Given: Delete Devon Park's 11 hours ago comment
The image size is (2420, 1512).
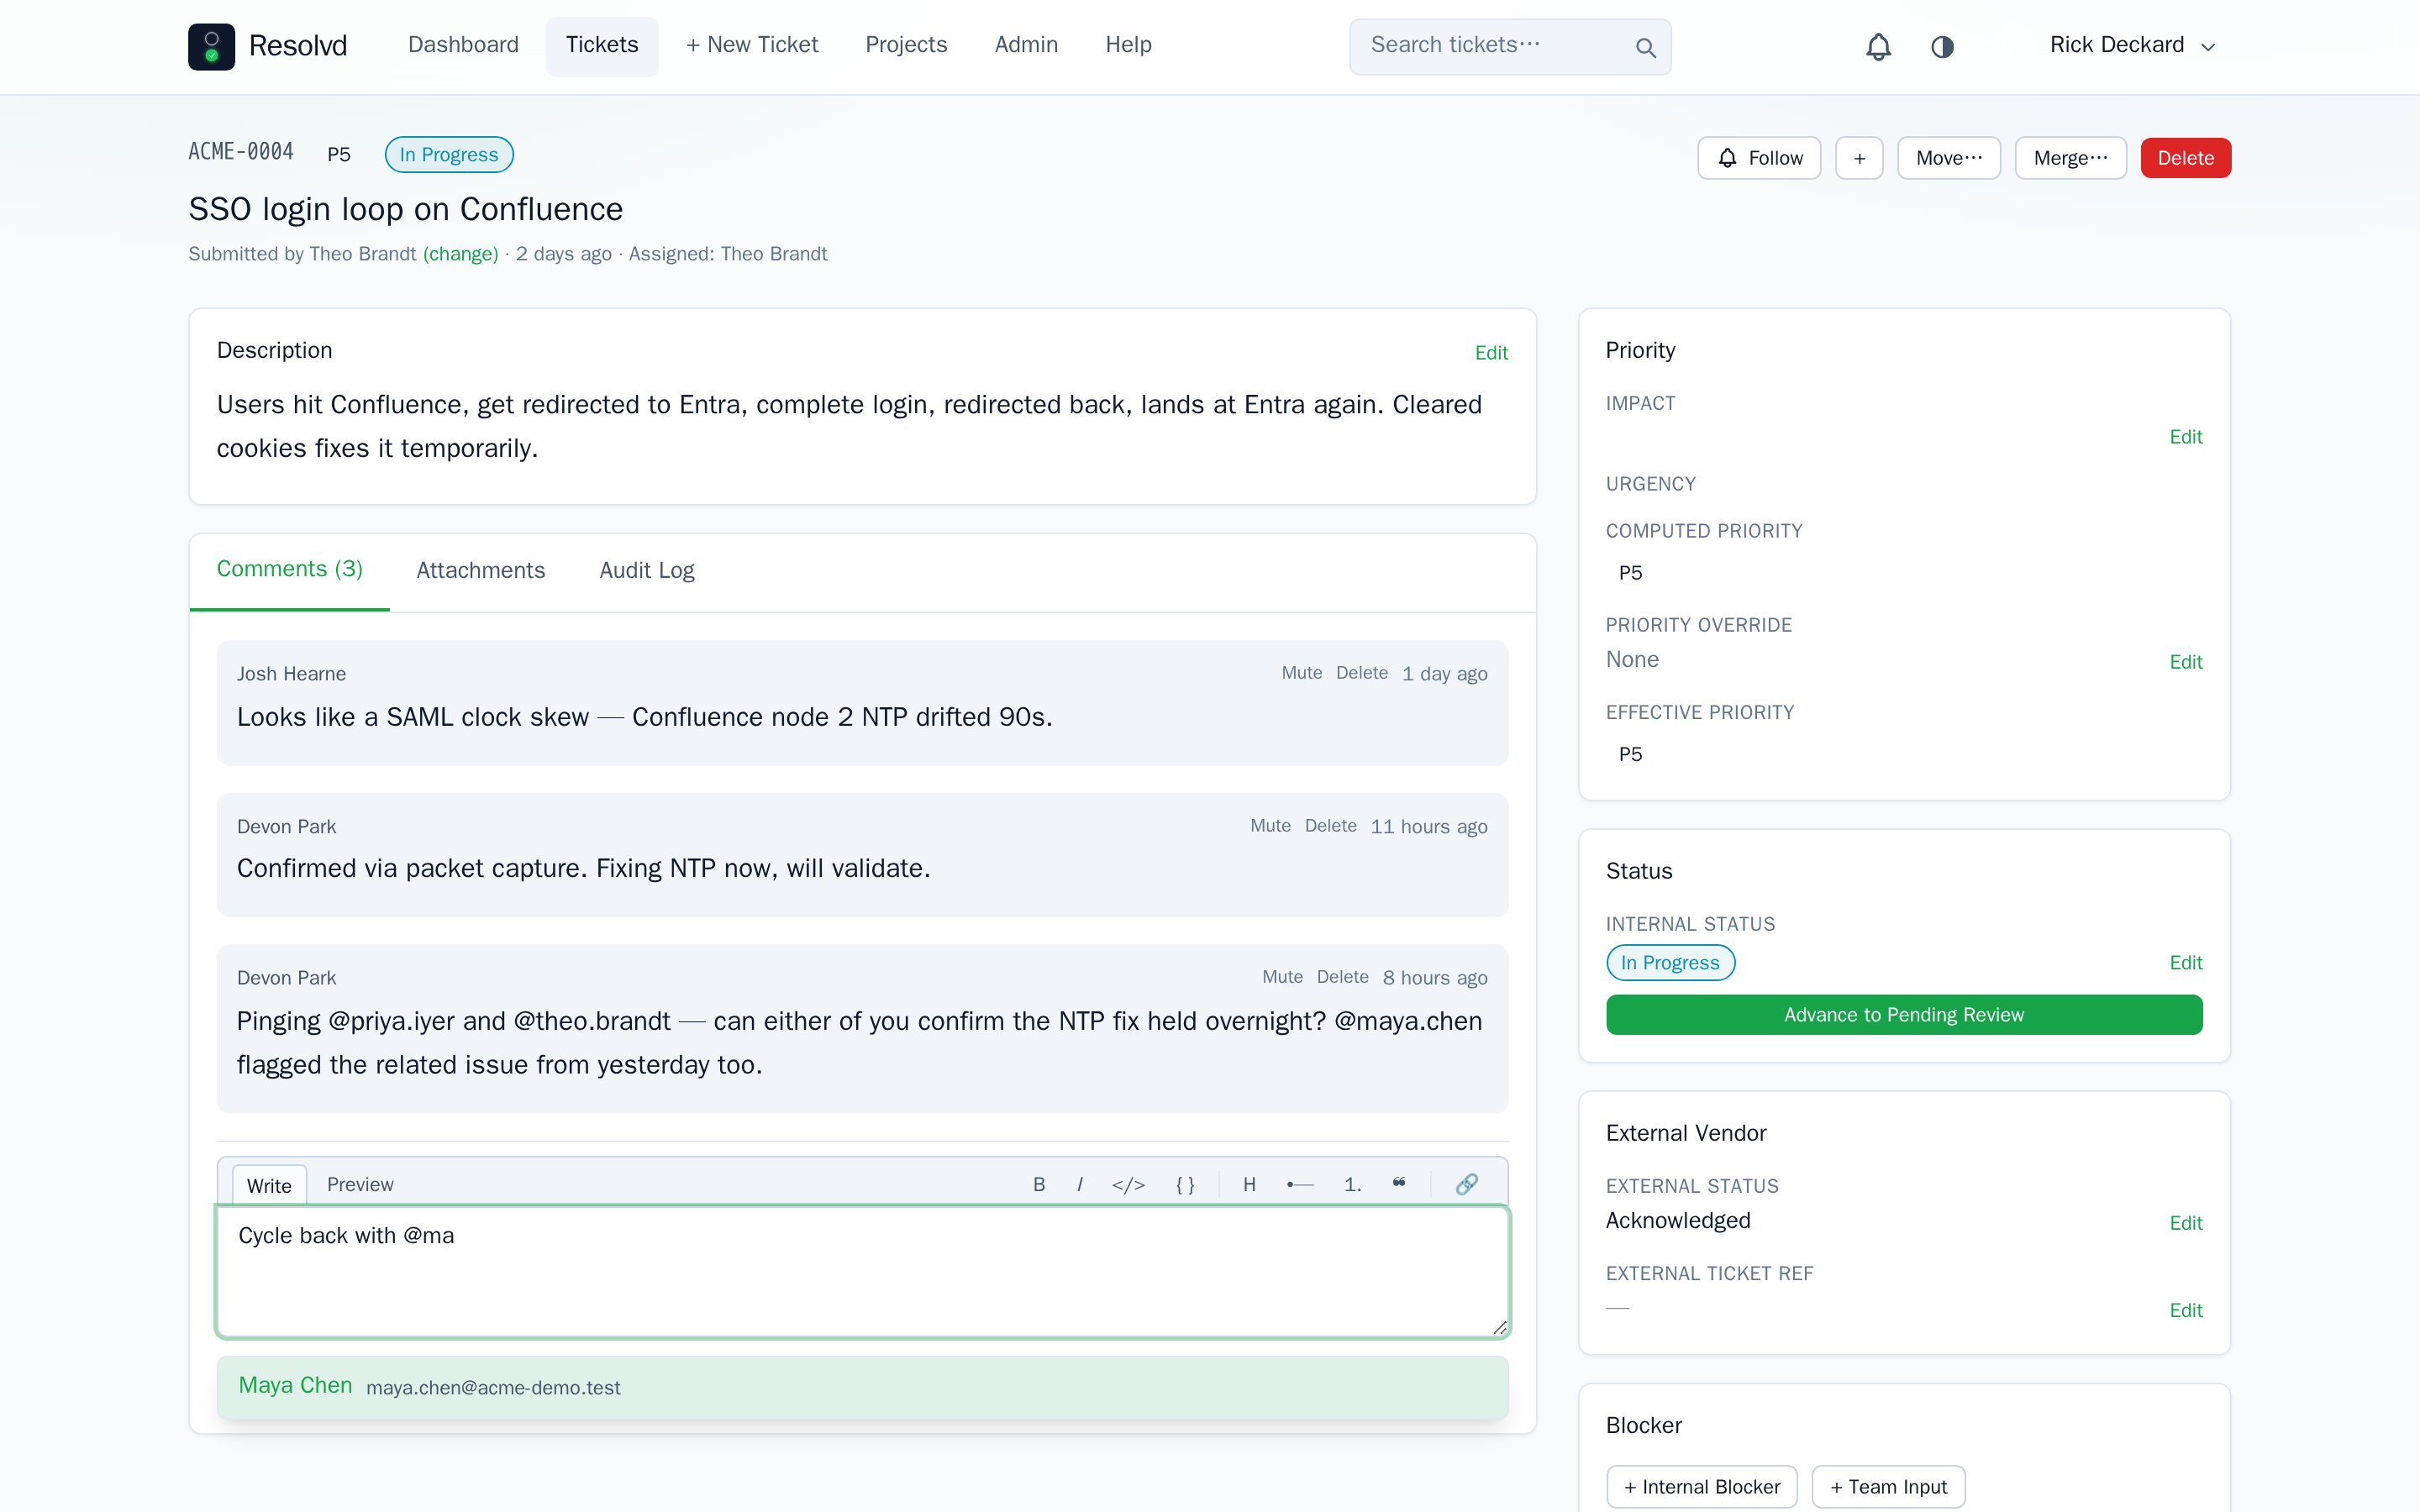Looking at the screenshot, I should [x=1330, y=826].
